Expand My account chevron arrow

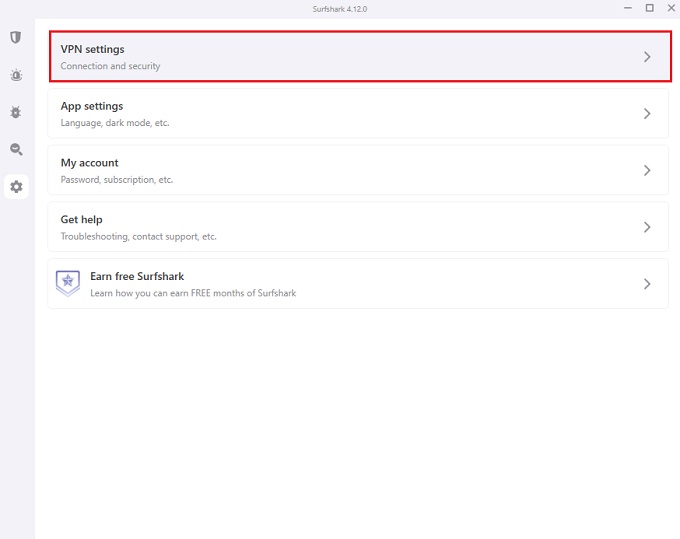pyautogui.click(x=647, y=170)
